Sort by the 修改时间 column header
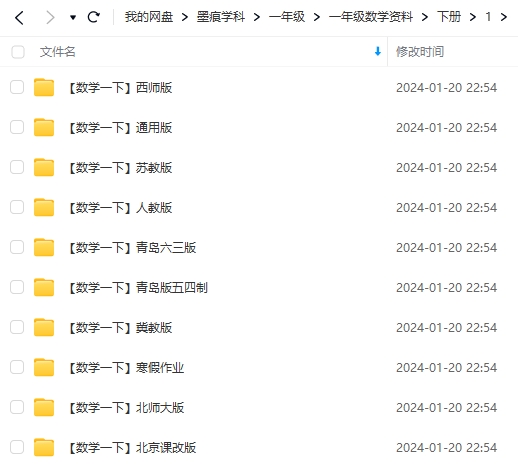This screenshot has width=518, height=465. [420, 52]
